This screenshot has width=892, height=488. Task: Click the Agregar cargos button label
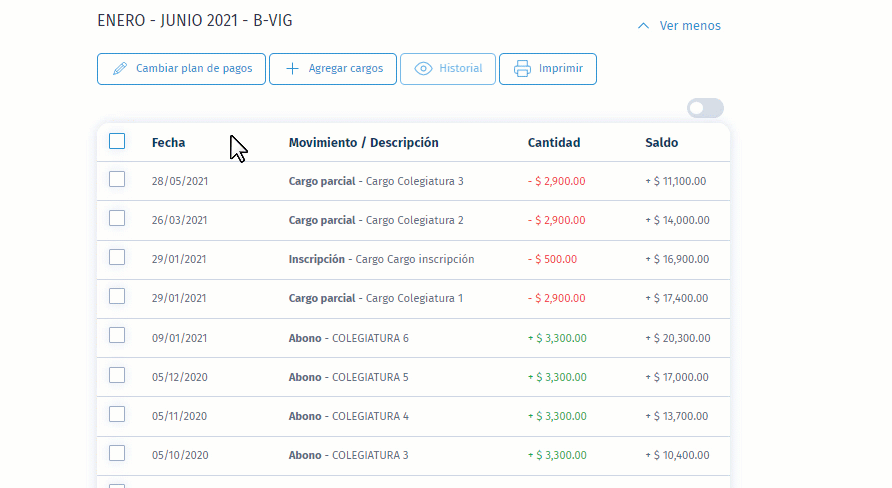[345, 68]
